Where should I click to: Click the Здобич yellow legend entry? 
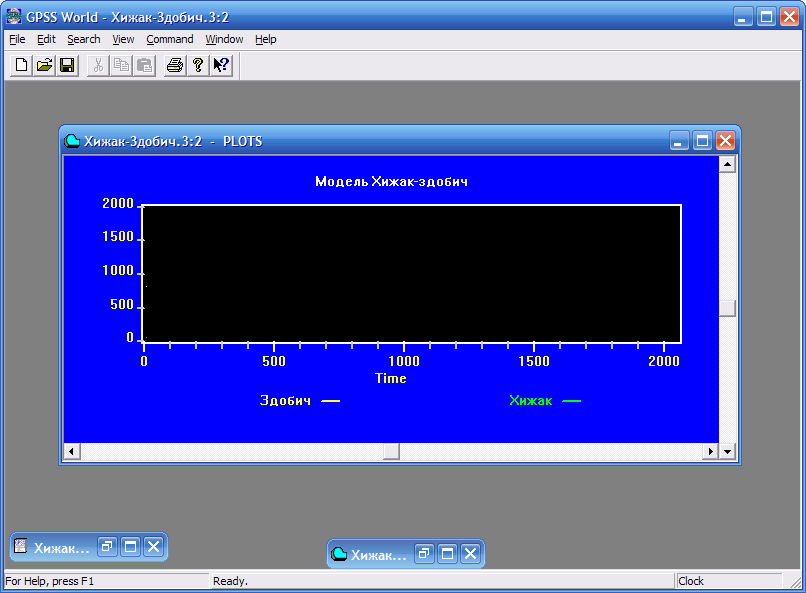point(300,400)
